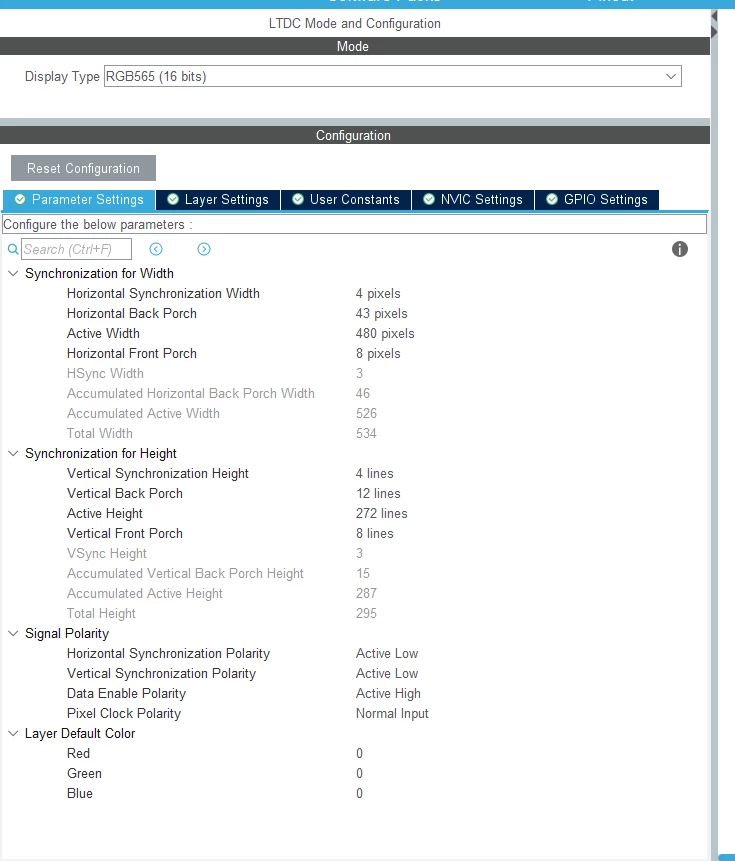Open the GPIO Settings tab
The height and width of the screenshot is (861, 735).
tap(597, 199)
